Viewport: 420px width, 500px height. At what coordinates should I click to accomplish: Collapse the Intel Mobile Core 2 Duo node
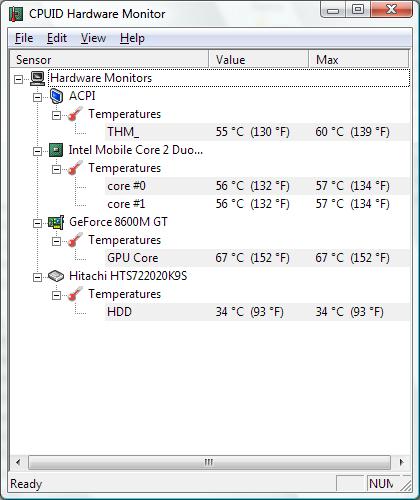pyautogui.click(x=37, y=151)
